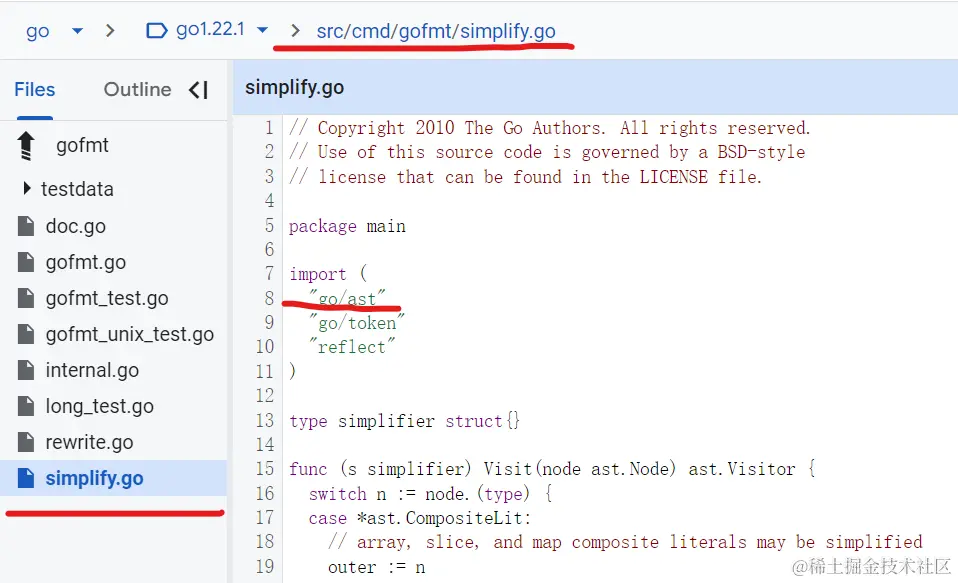
Task: Open the go project dropdown arrow
Action: (x=77, y=31)
